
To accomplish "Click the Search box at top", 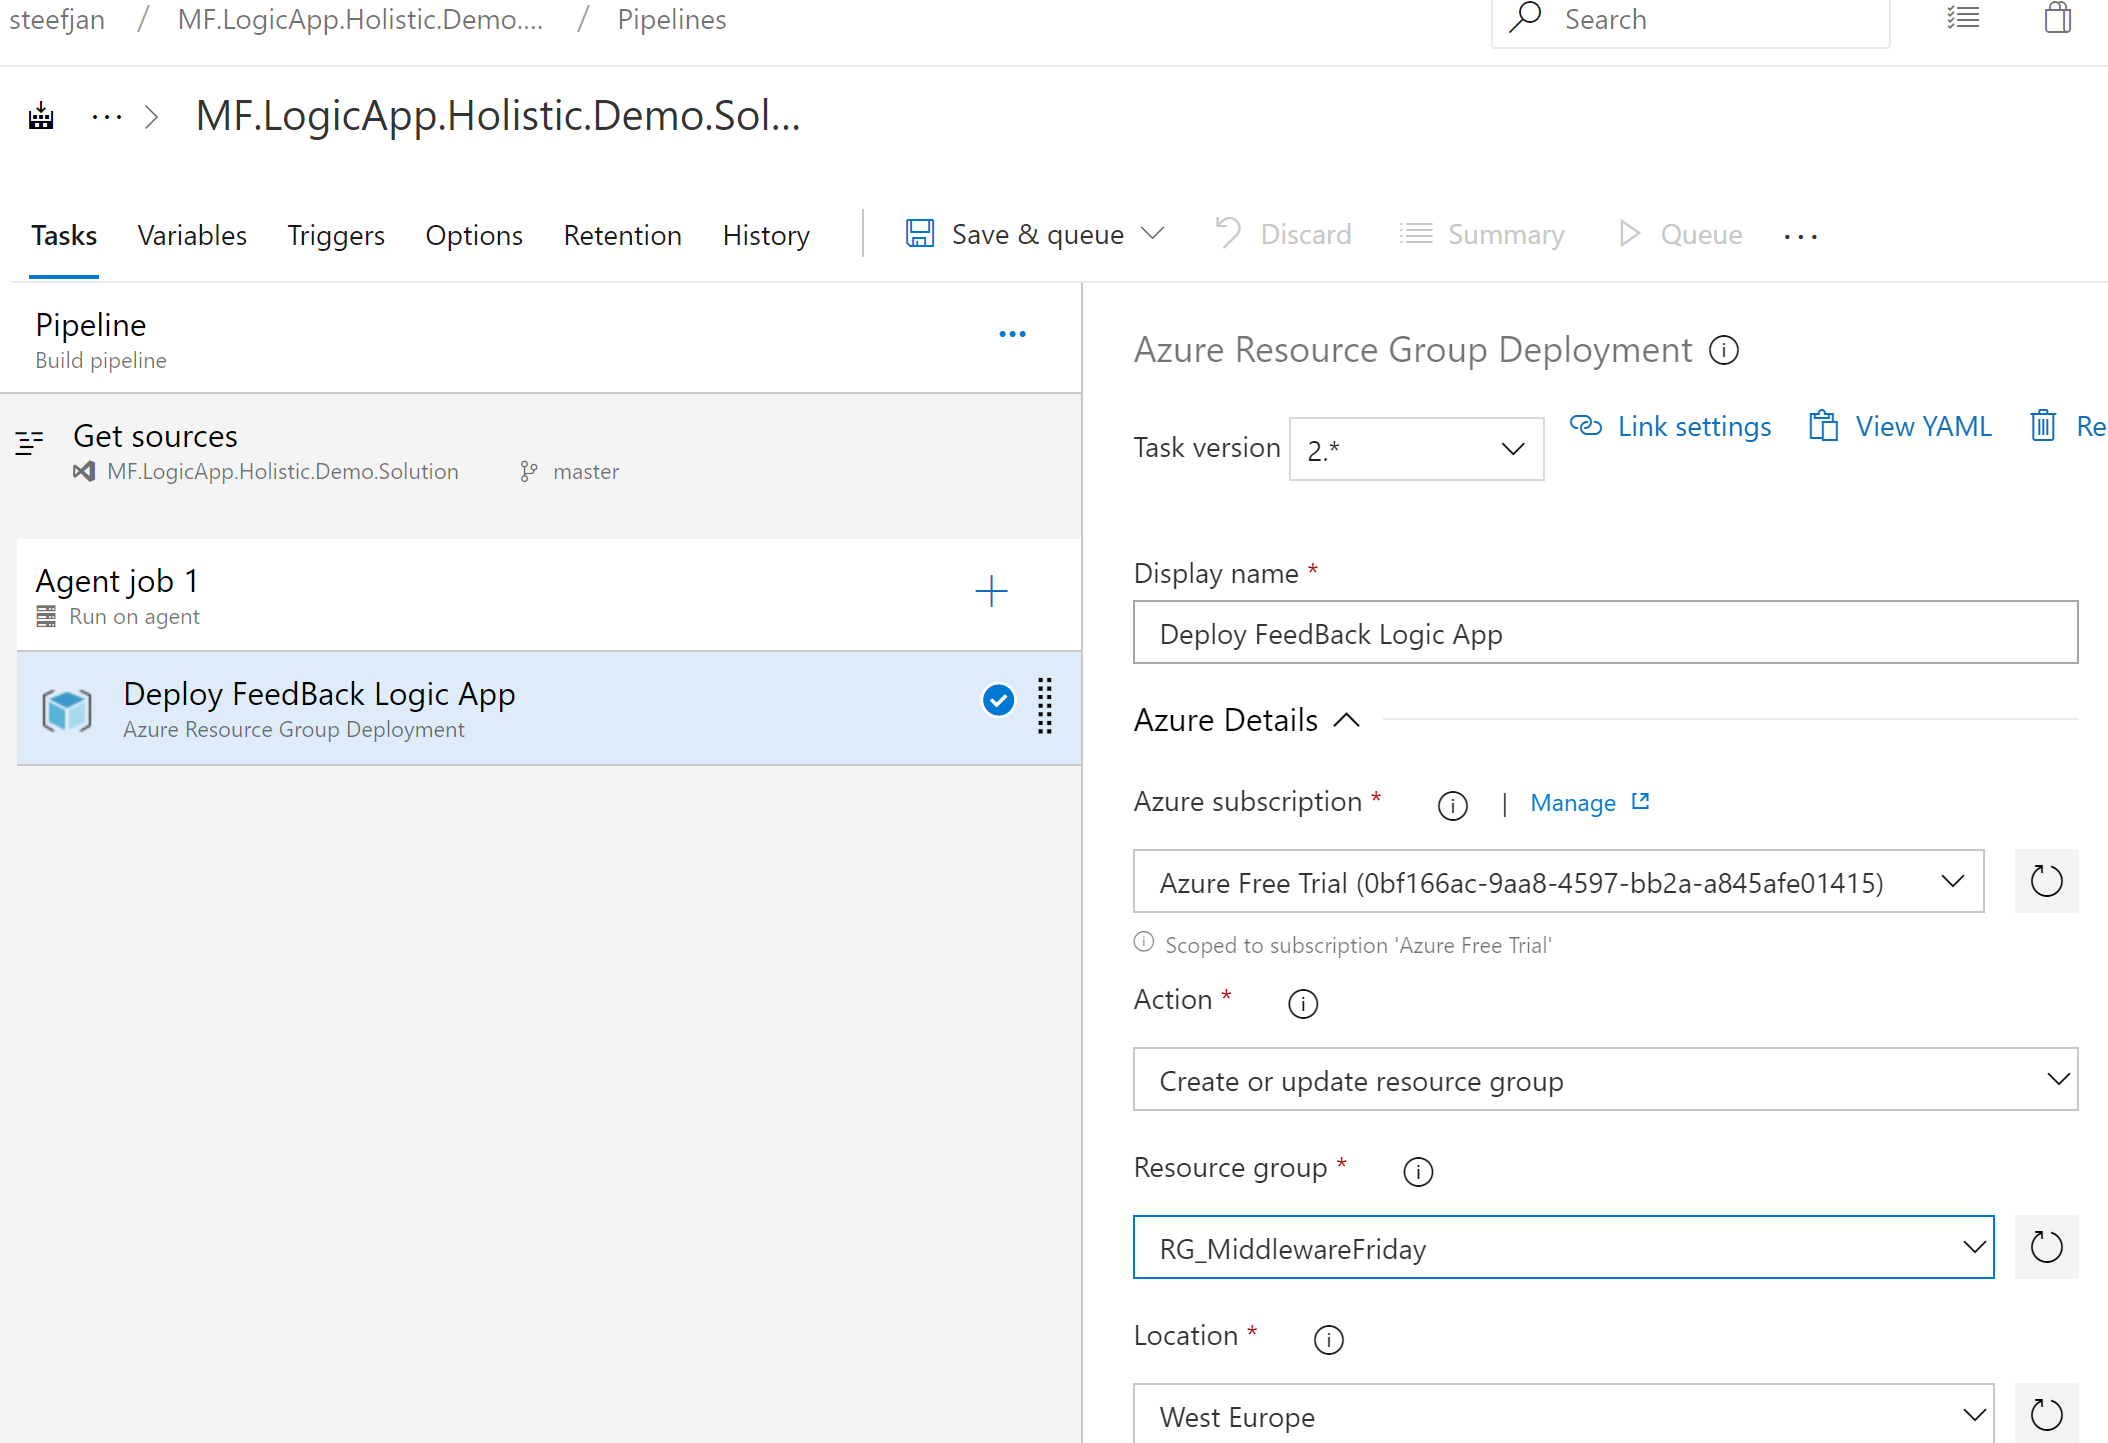I will pos(1690,22).
